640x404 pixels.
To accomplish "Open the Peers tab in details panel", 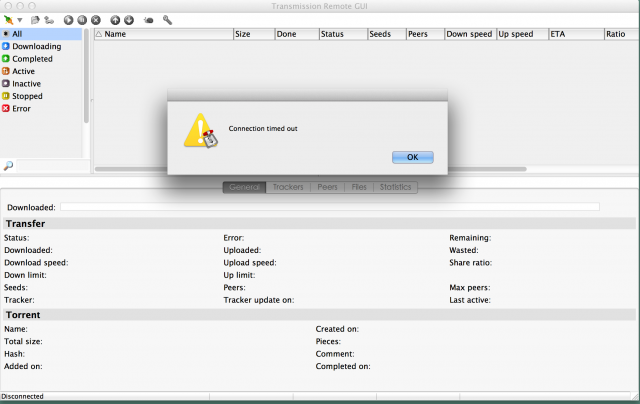I will [x=327, y=187].
